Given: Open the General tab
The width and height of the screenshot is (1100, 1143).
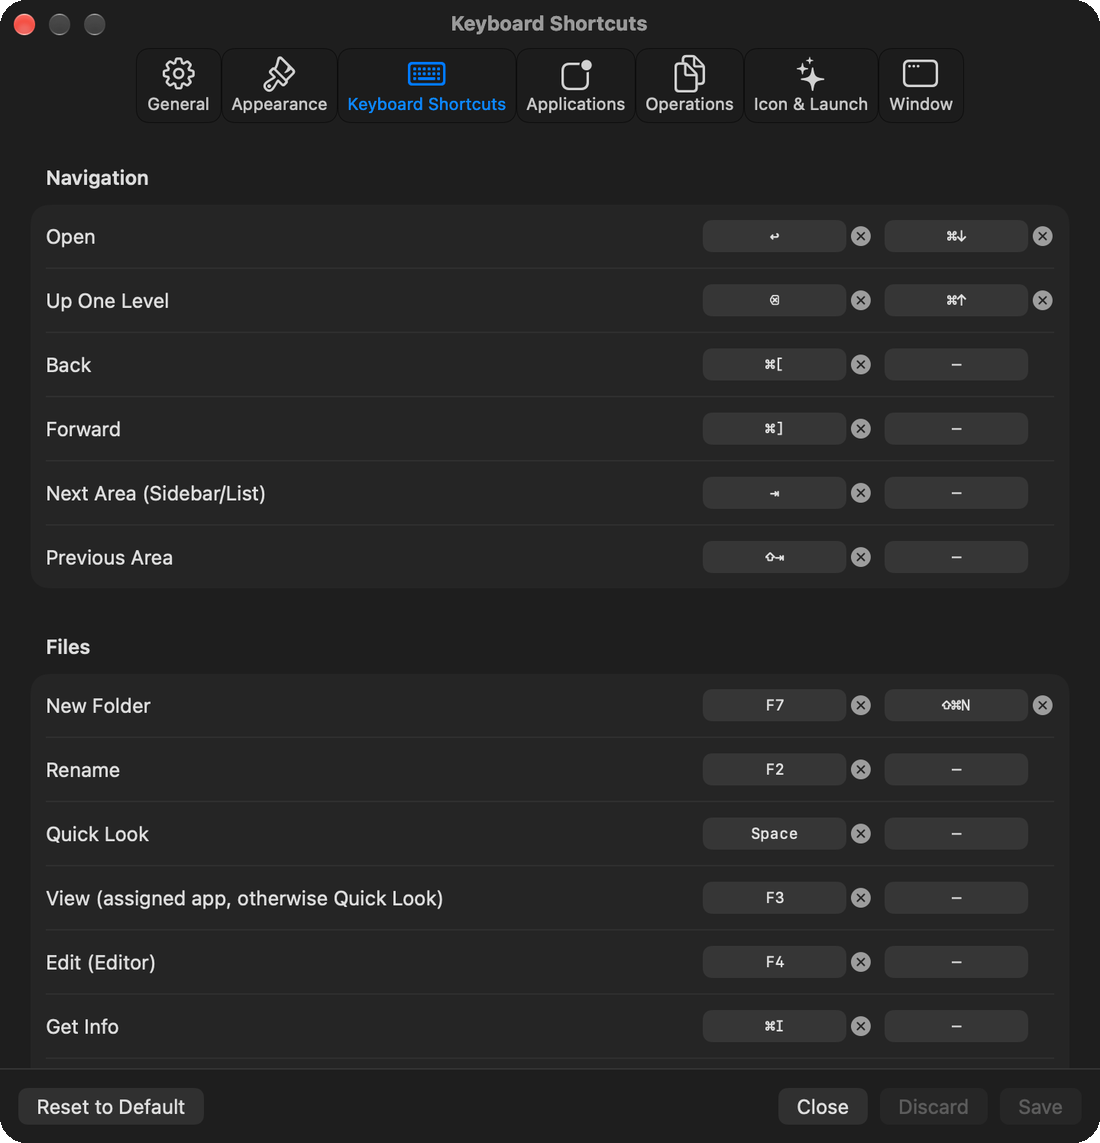Looking at the screenshot, I should tap(178, 85).
